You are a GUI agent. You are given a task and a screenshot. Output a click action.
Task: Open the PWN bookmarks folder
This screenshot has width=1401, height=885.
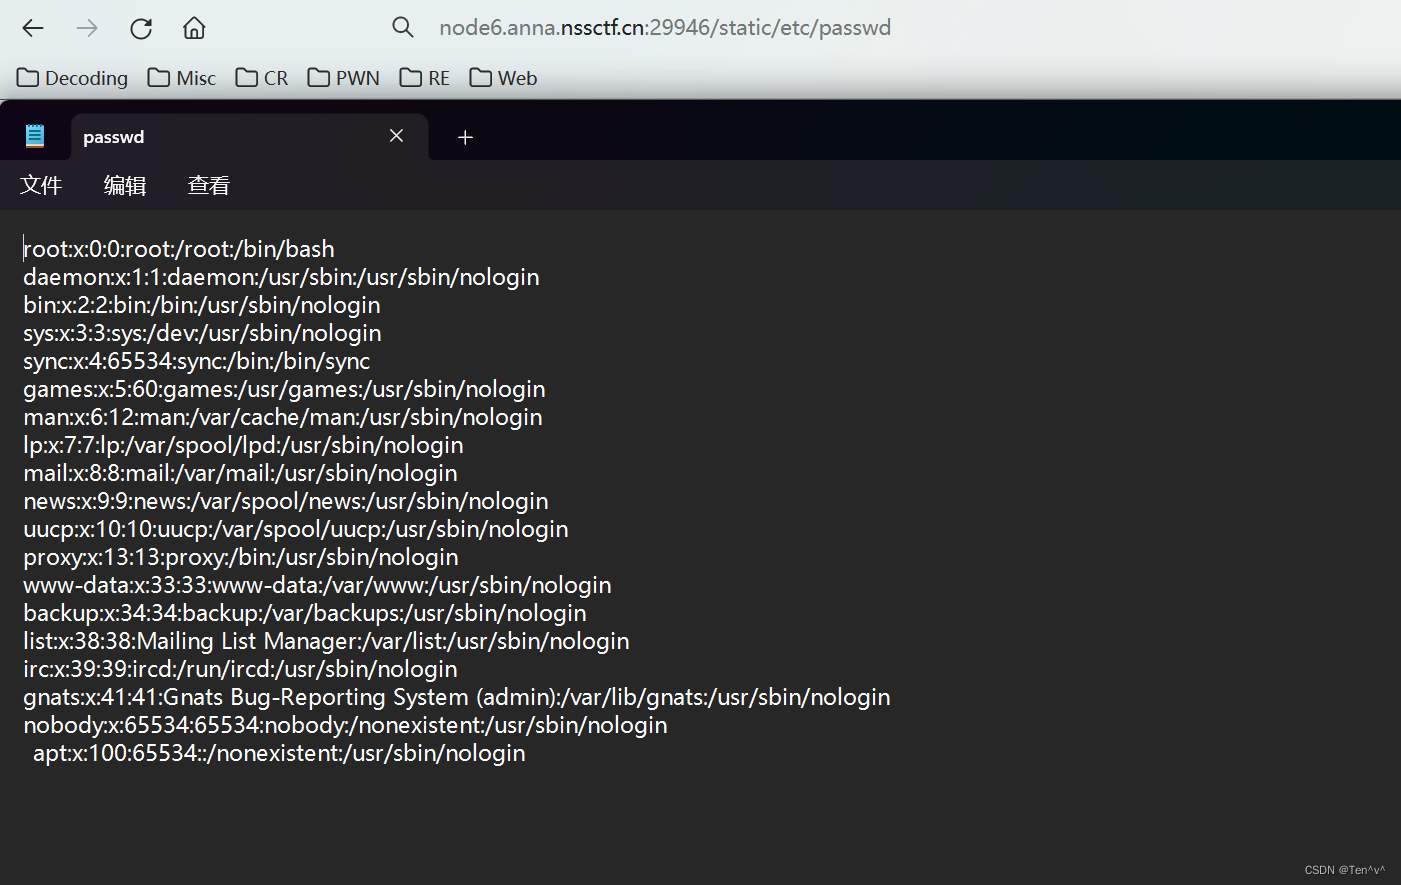[x=343, y=77]
